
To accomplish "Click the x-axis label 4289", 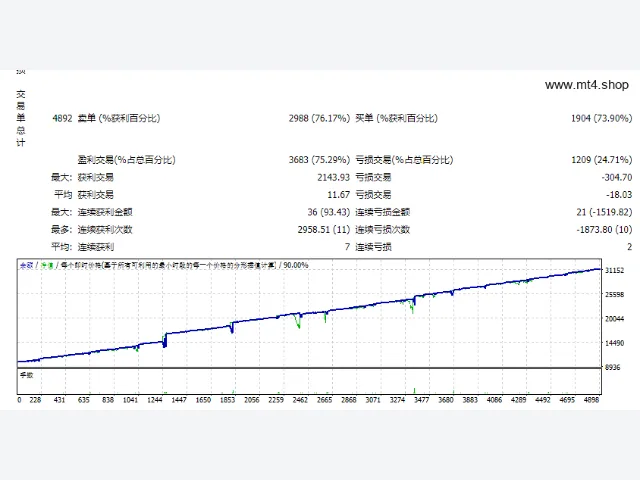I will tap(518, 400).
